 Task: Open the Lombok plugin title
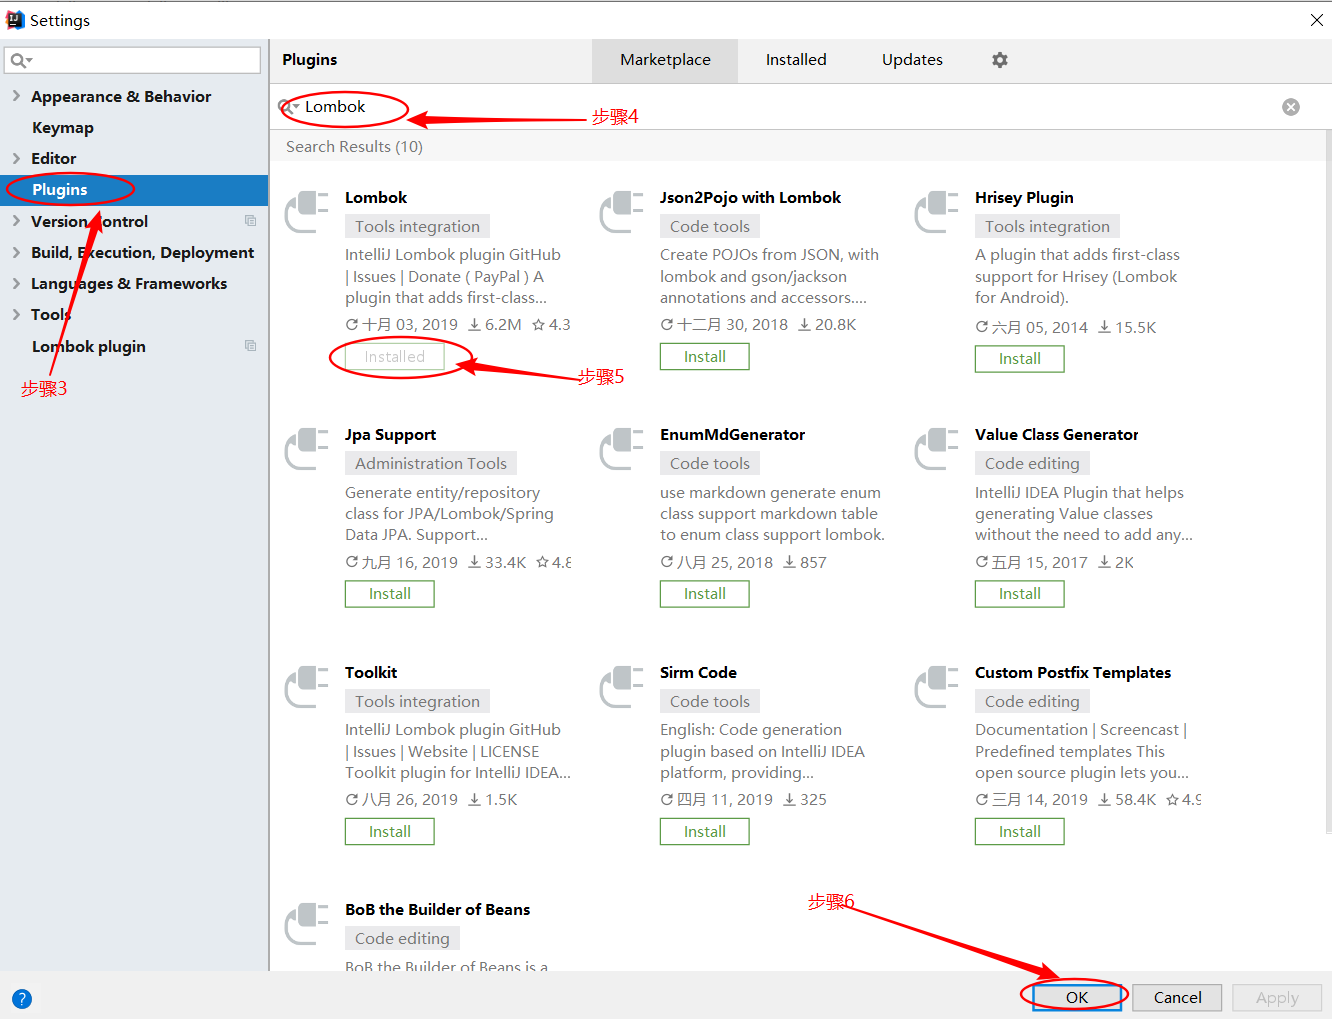(x=376, y=198)
